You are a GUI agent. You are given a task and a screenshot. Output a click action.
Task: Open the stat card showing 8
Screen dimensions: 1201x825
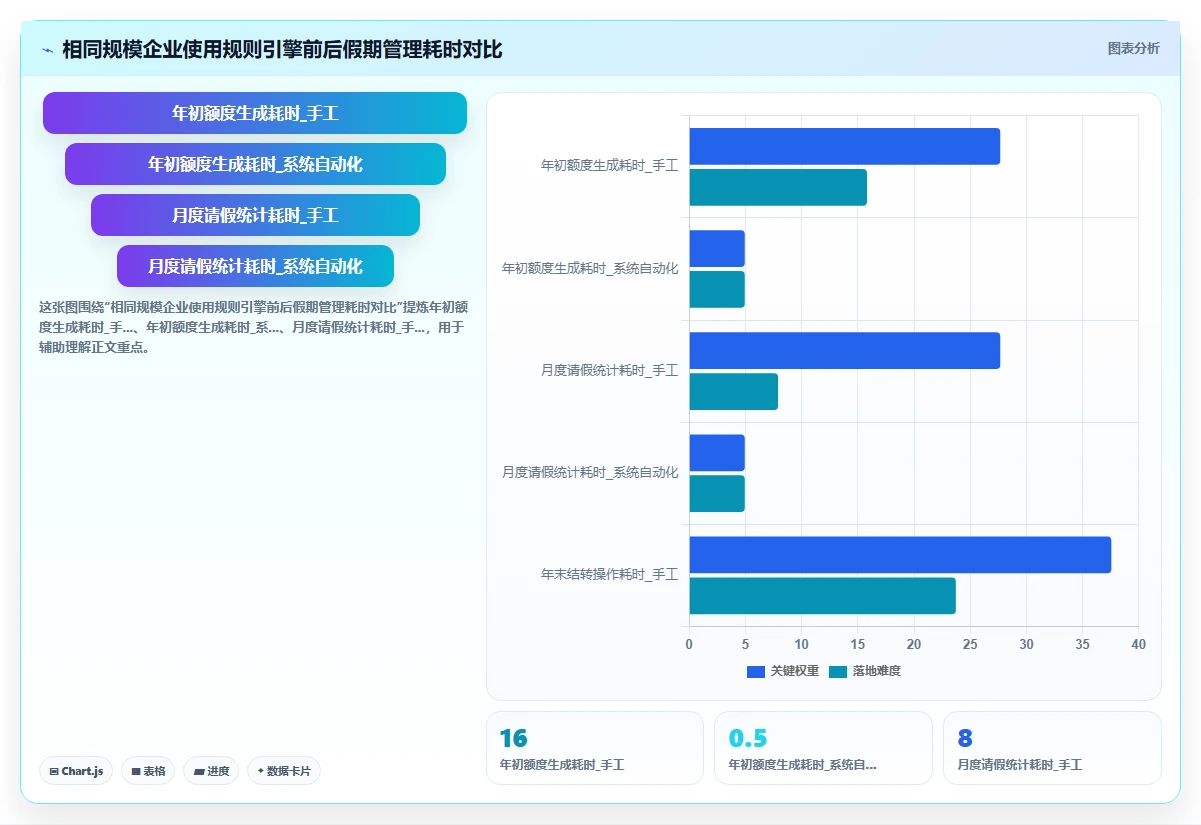(1052, 748)
